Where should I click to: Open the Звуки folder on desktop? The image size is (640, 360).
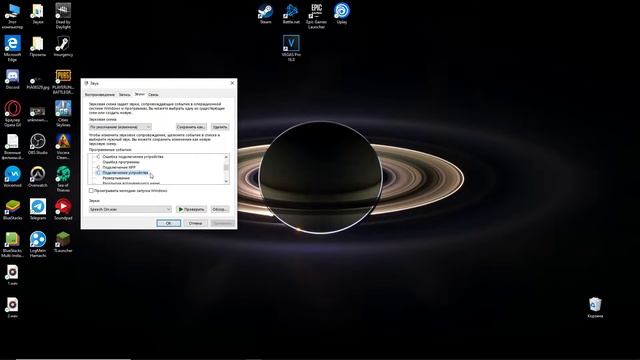click(38, 14)
